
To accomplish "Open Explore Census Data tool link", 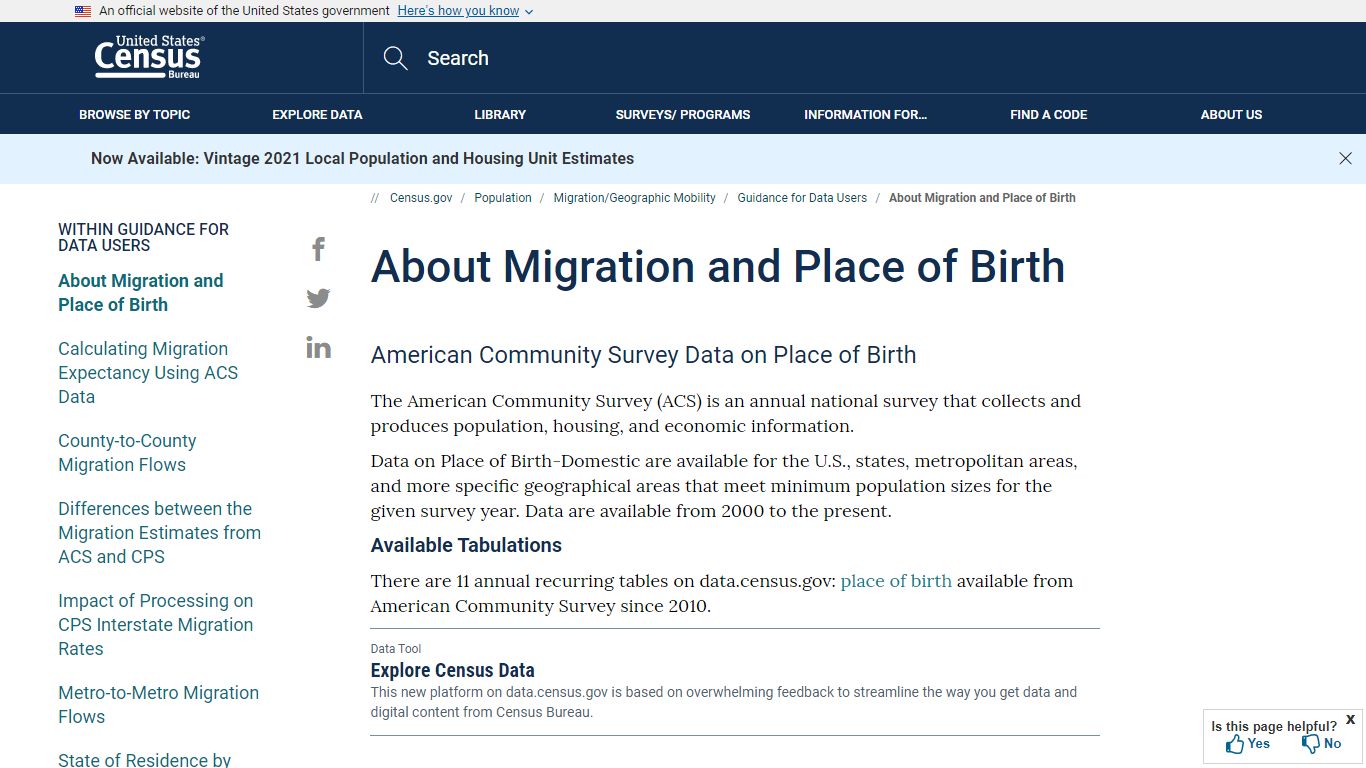I will (453, 670).
